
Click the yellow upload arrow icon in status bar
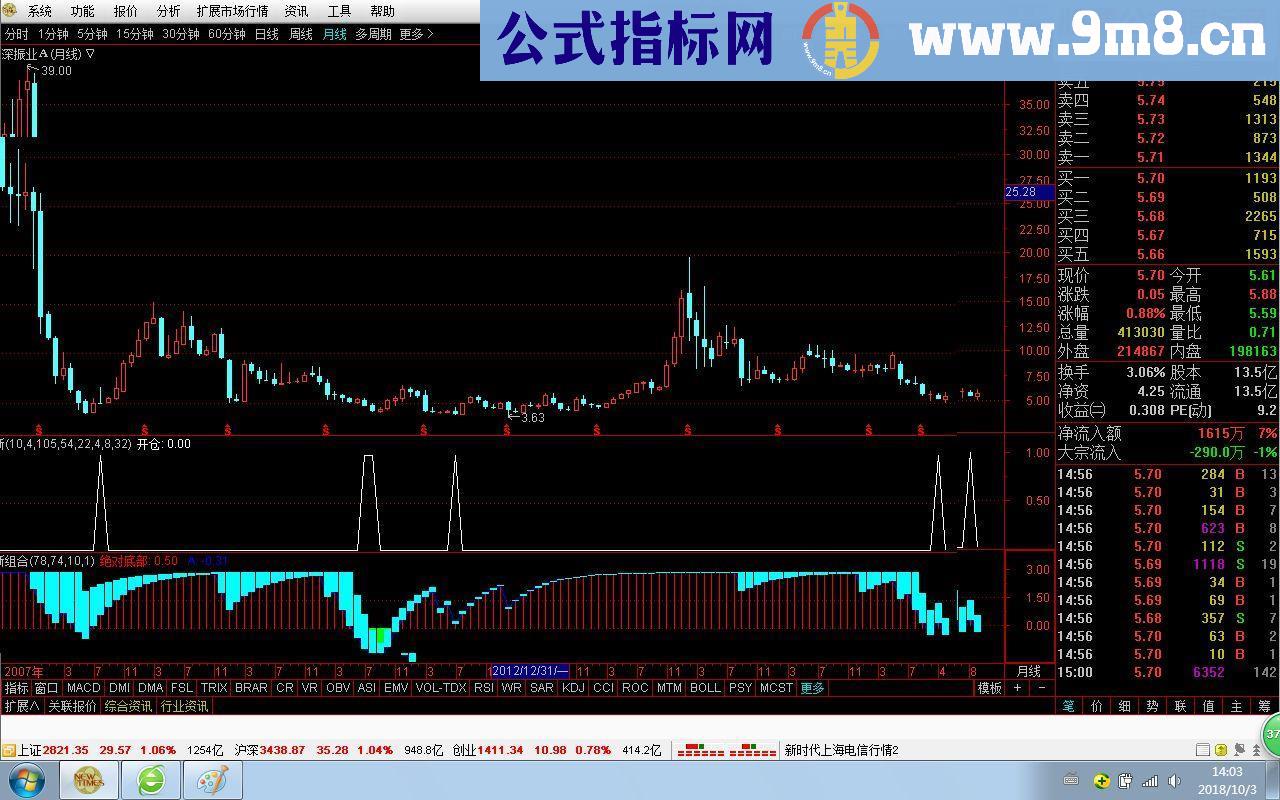click(x=1221, y=749)
